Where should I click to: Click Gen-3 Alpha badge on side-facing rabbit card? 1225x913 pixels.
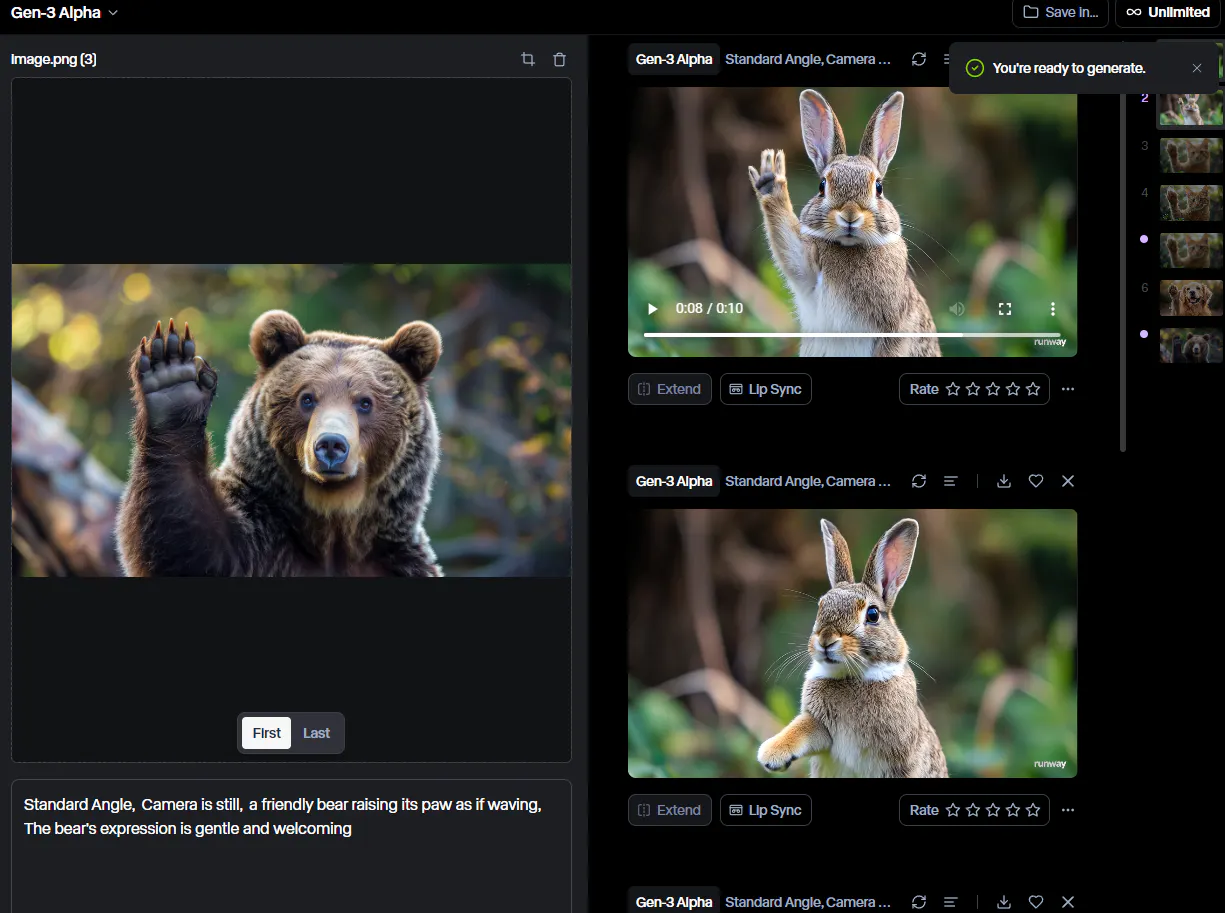[x=674, y=481]
